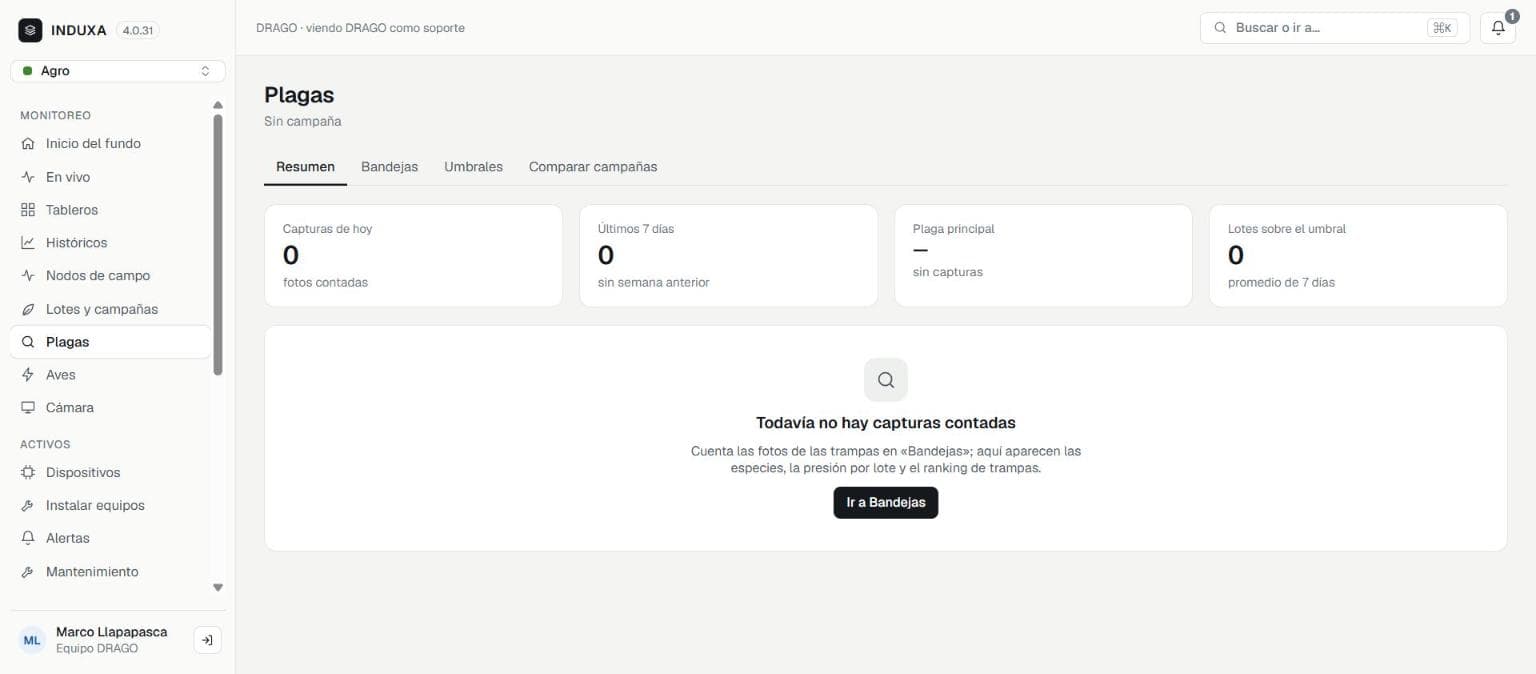Click the 'promedio de 7 días' caption
This screenshot has height=674, width=1536.
tap(1281, 283)
